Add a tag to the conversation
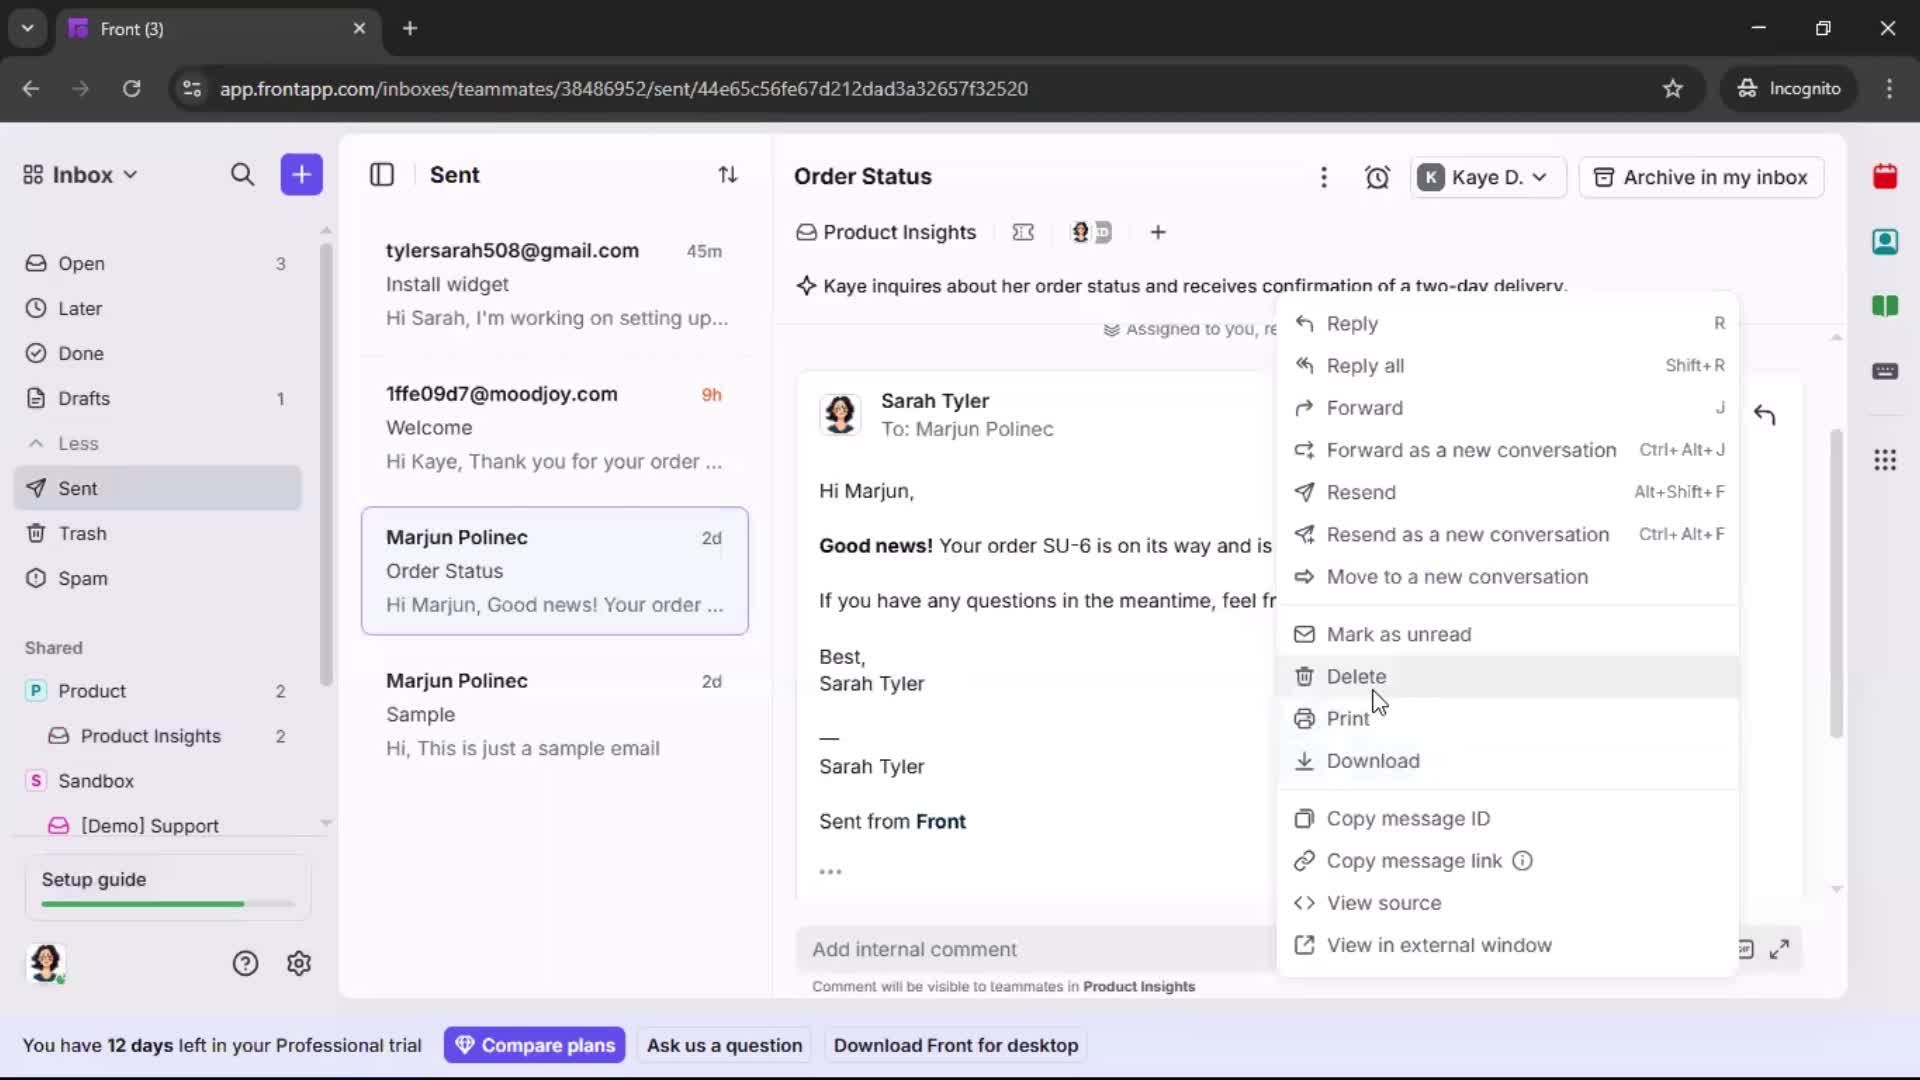 click(x=1158, y=232)
